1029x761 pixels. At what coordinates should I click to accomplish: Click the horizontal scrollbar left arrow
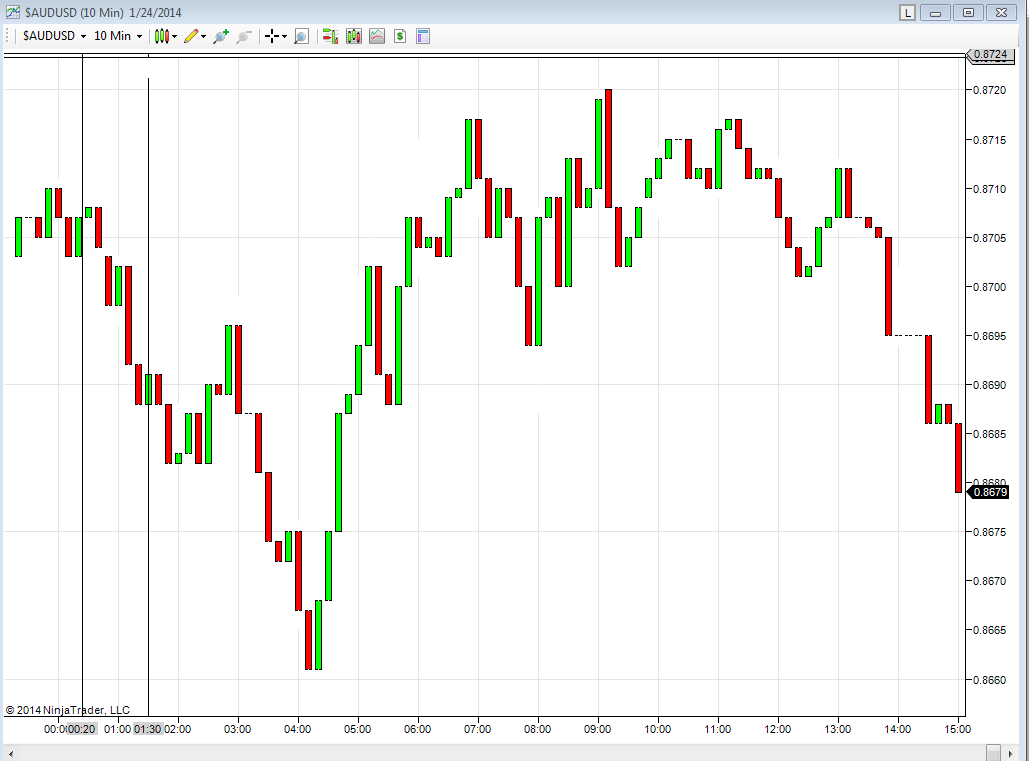(10, 753)
